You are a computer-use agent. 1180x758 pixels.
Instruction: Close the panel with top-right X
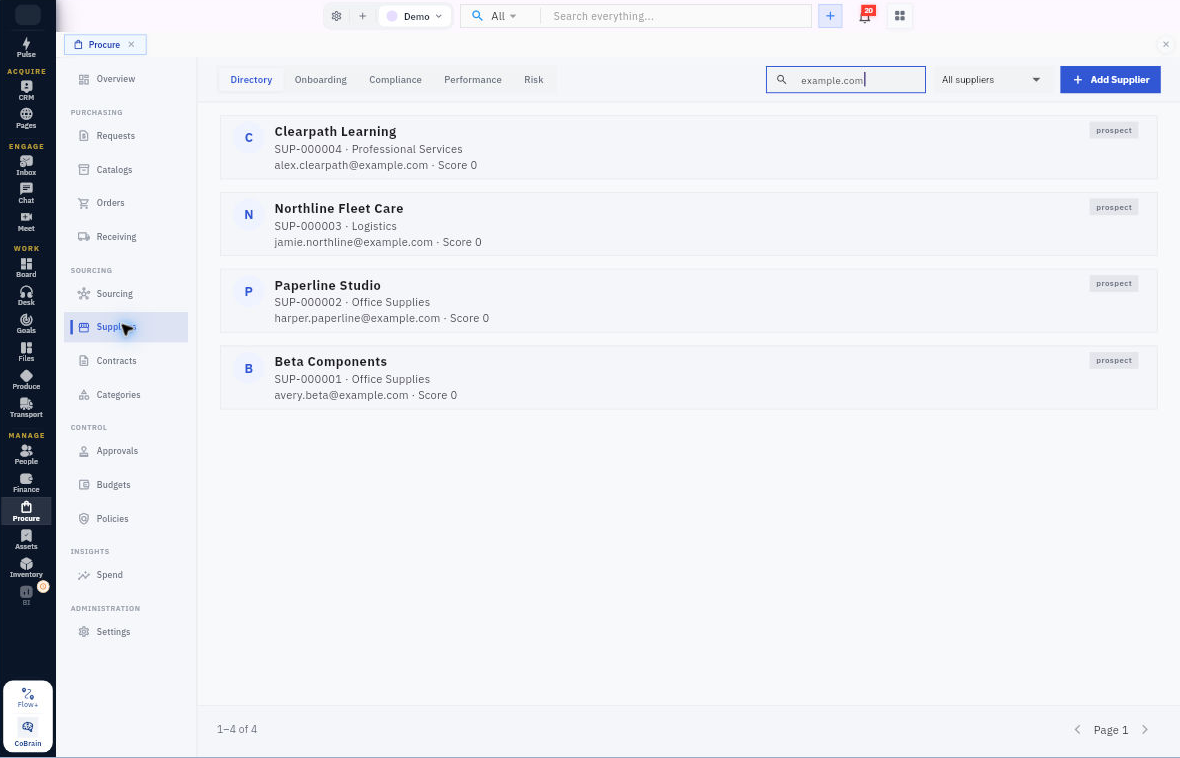click(x=1166, y=44)
